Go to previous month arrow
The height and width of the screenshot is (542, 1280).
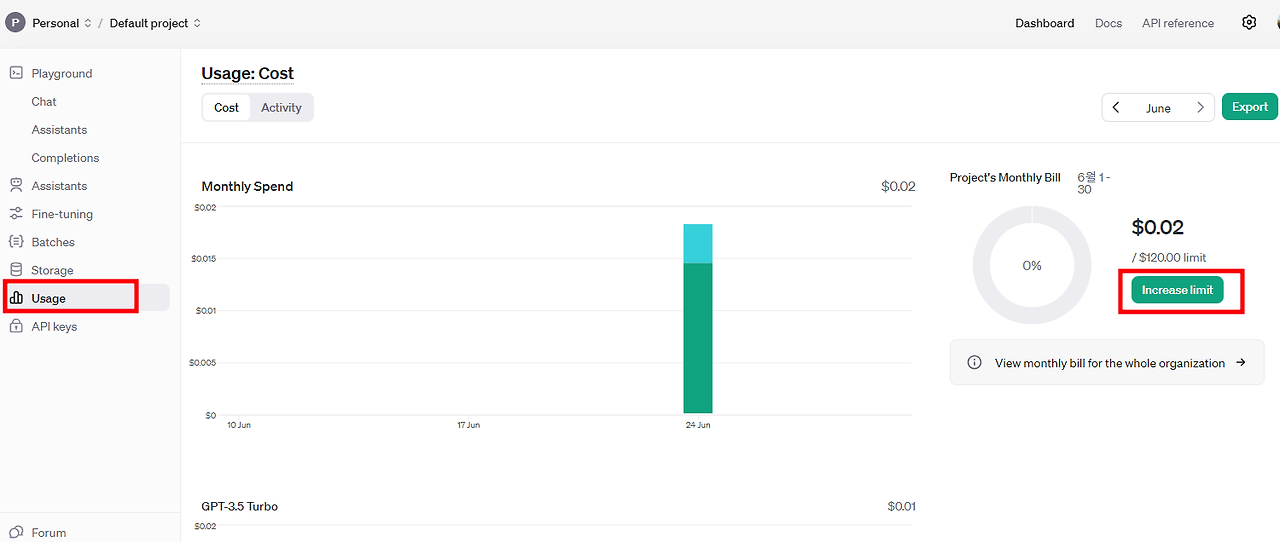1116,107
